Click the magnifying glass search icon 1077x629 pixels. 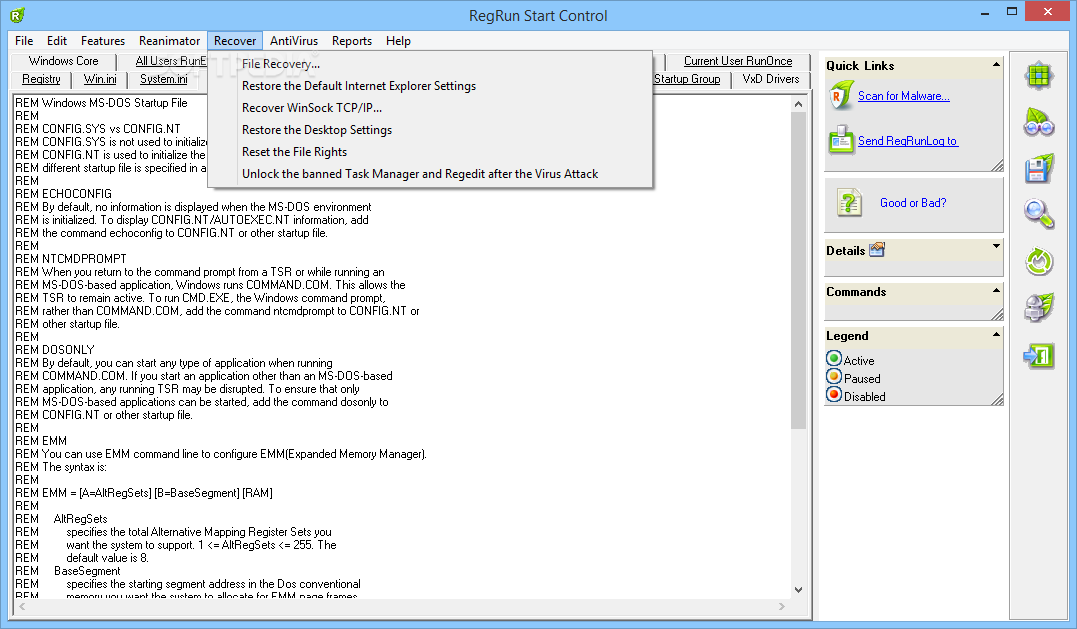1039,214
